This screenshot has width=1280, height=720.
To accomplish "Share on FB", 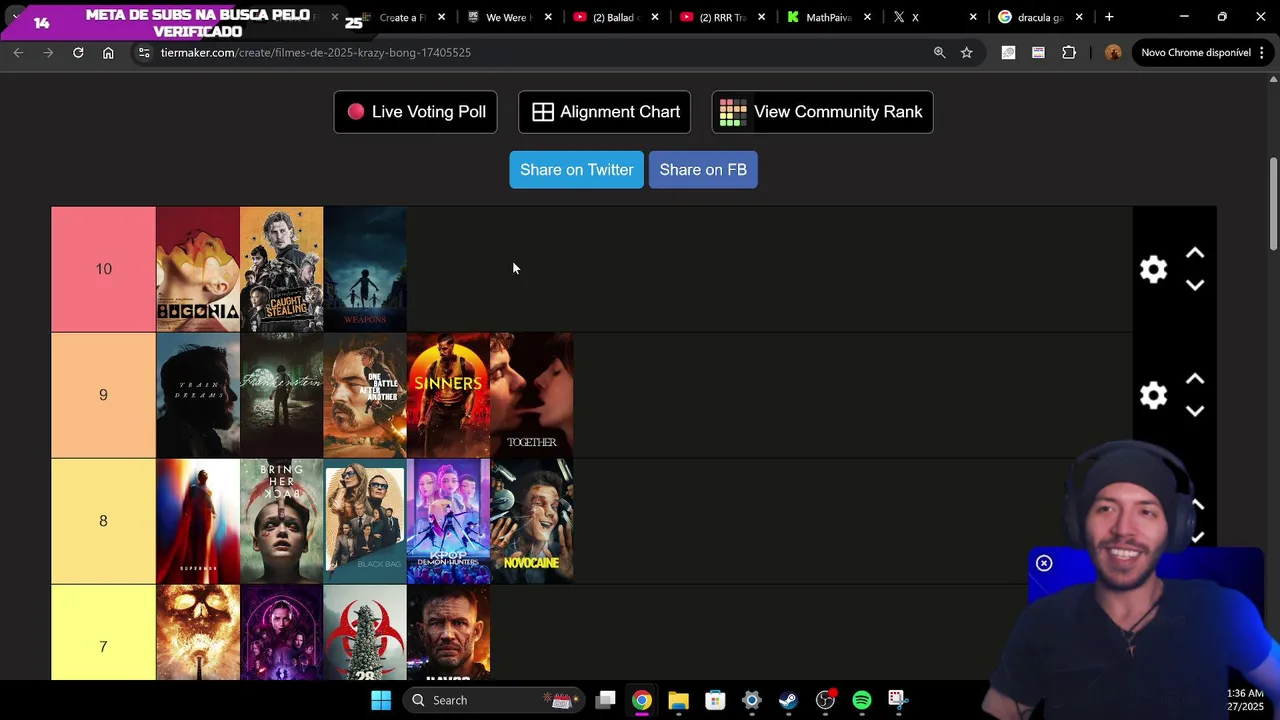I will coord(703,170).
